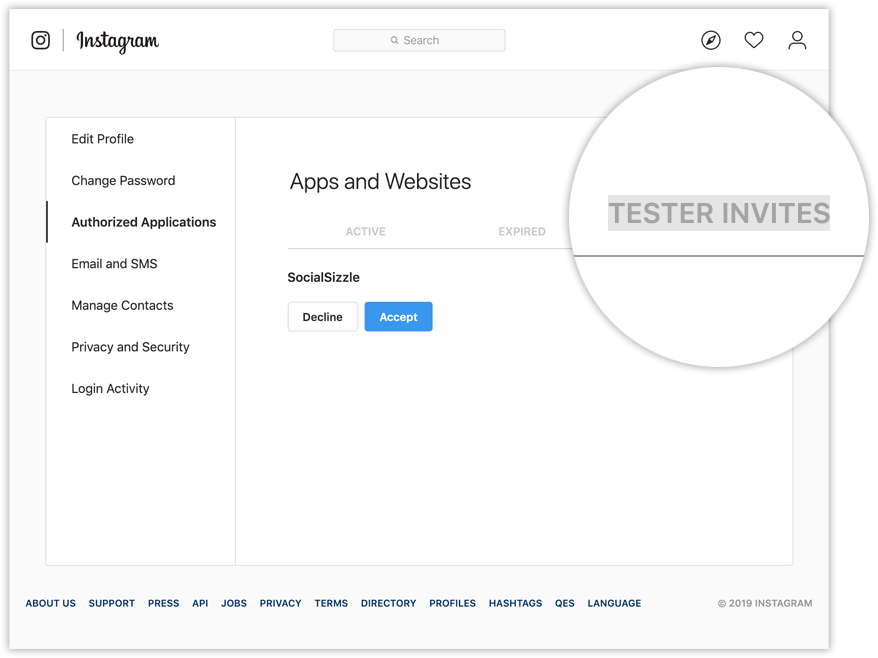Viewport: 878px width, 658px height.
Task: Click the magnifier icon in the search box
Action: (x=395, y=40)
